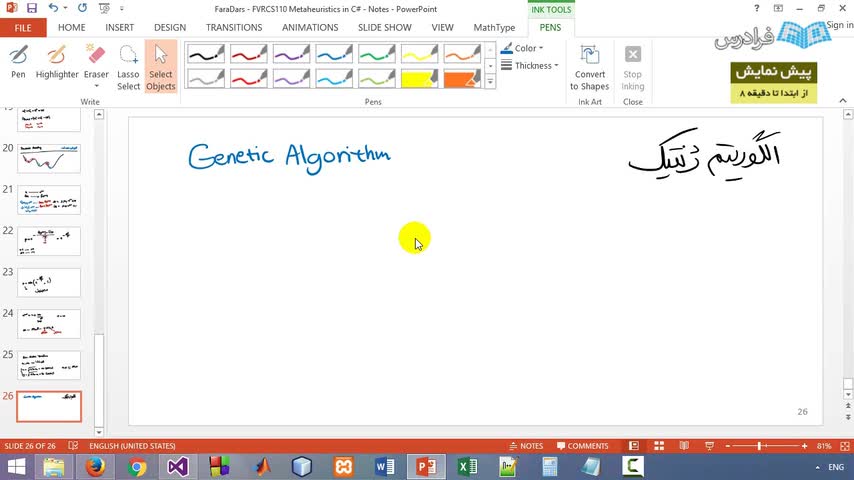Expand the Pens gallery more button

pyautogui.click(x=490, y=81)
